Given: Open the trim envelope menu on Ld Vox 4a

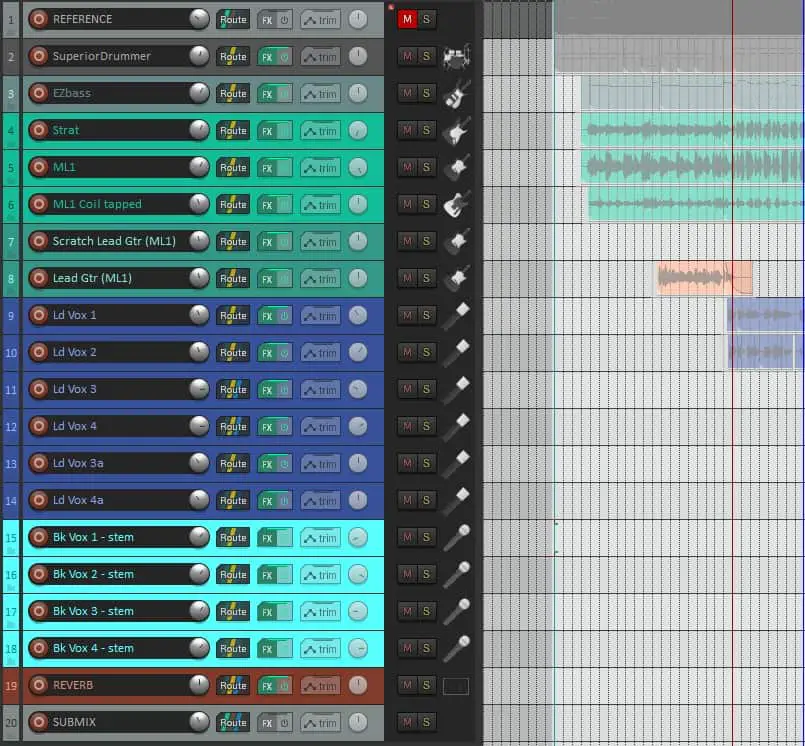Looking at the screenshot, I should (x=320, y=501).
